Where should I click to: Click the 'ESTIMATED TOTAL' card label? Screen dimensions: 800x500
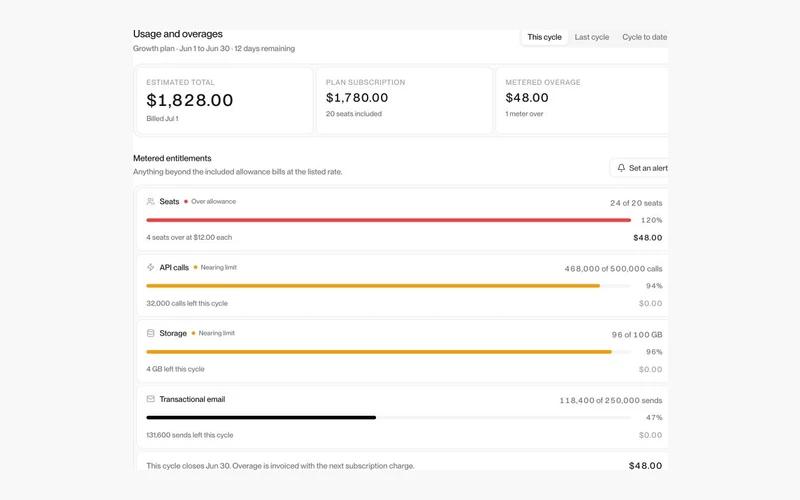tap(181, 82)
